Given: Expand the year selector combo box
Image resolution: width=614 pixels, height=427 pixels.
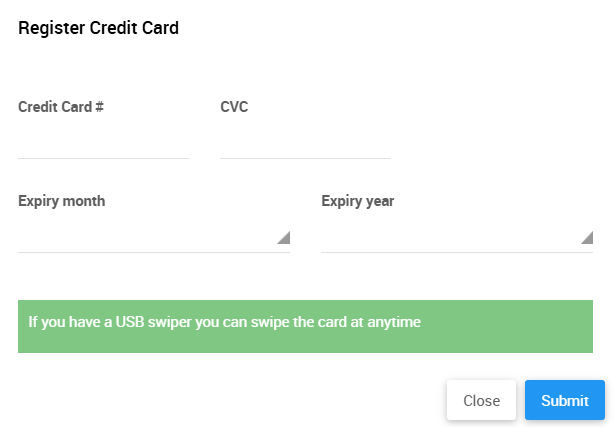Looking at the screenshot, I should (x=456, y=237).
